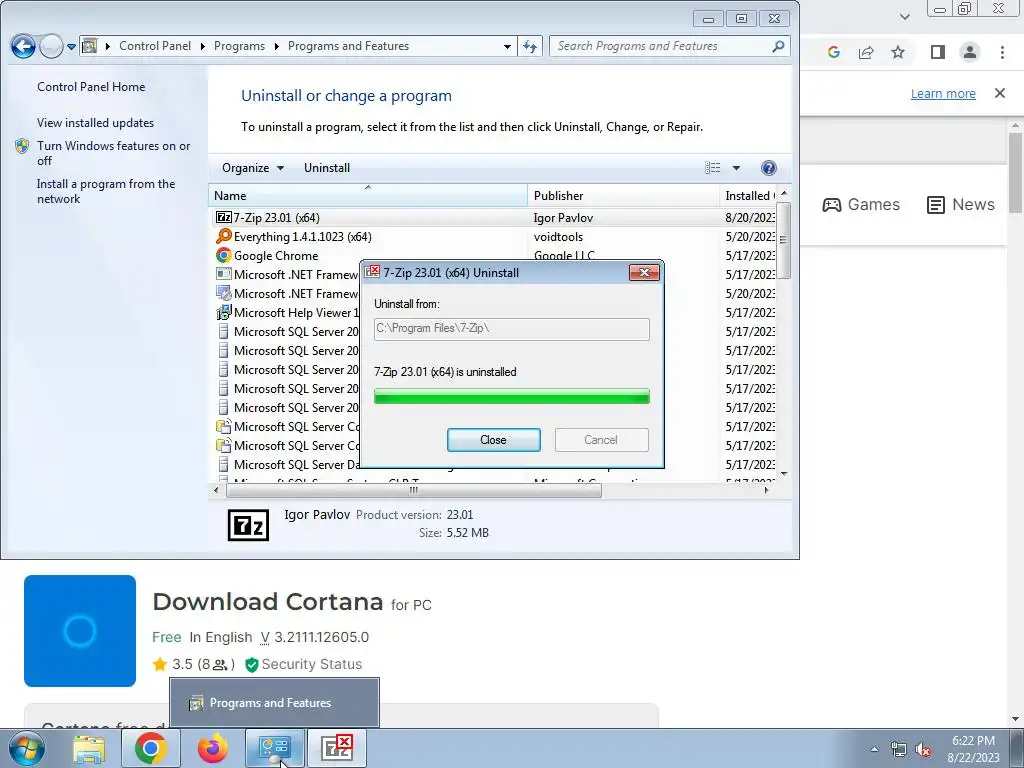Image resolution: width=1024 pixels, height=768 pixels.
Task: Open View installed updates link
Action: point(95,123)
